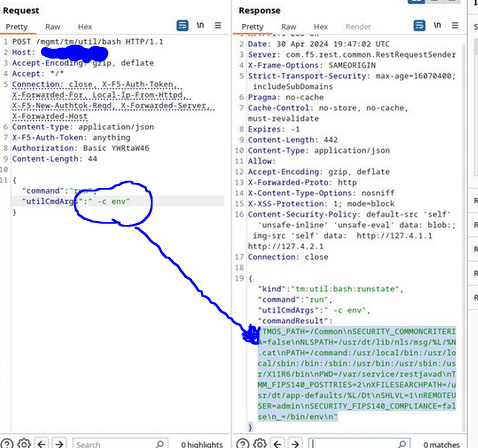The width and height of the screenshot is (478, 448).
Task: Select the Response panel Pretty tab
Action: tap(252, 27)
